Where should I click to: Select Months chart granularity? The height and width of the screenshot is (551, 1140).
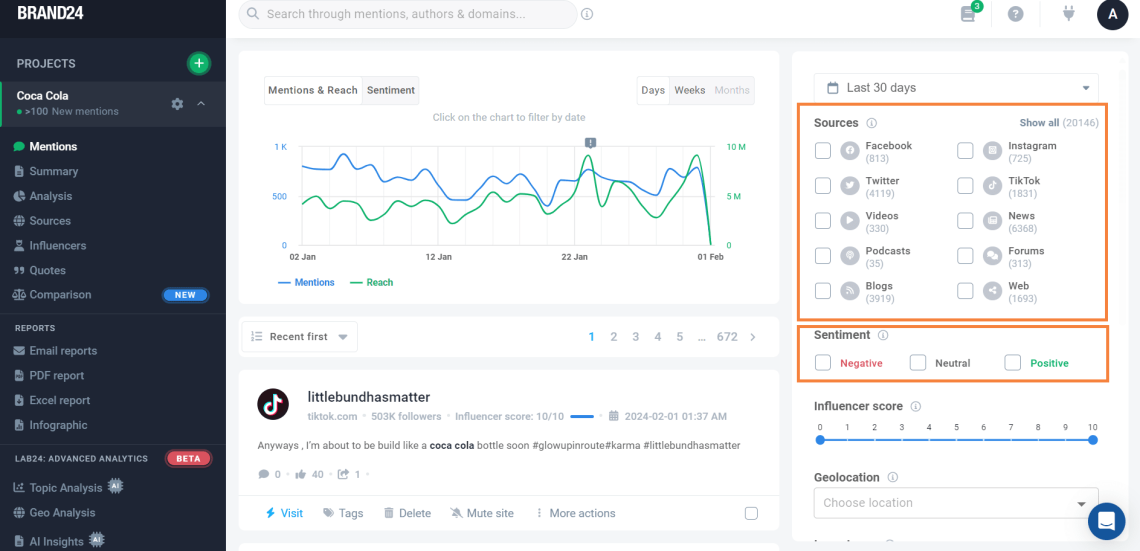(x=732, y=90)
